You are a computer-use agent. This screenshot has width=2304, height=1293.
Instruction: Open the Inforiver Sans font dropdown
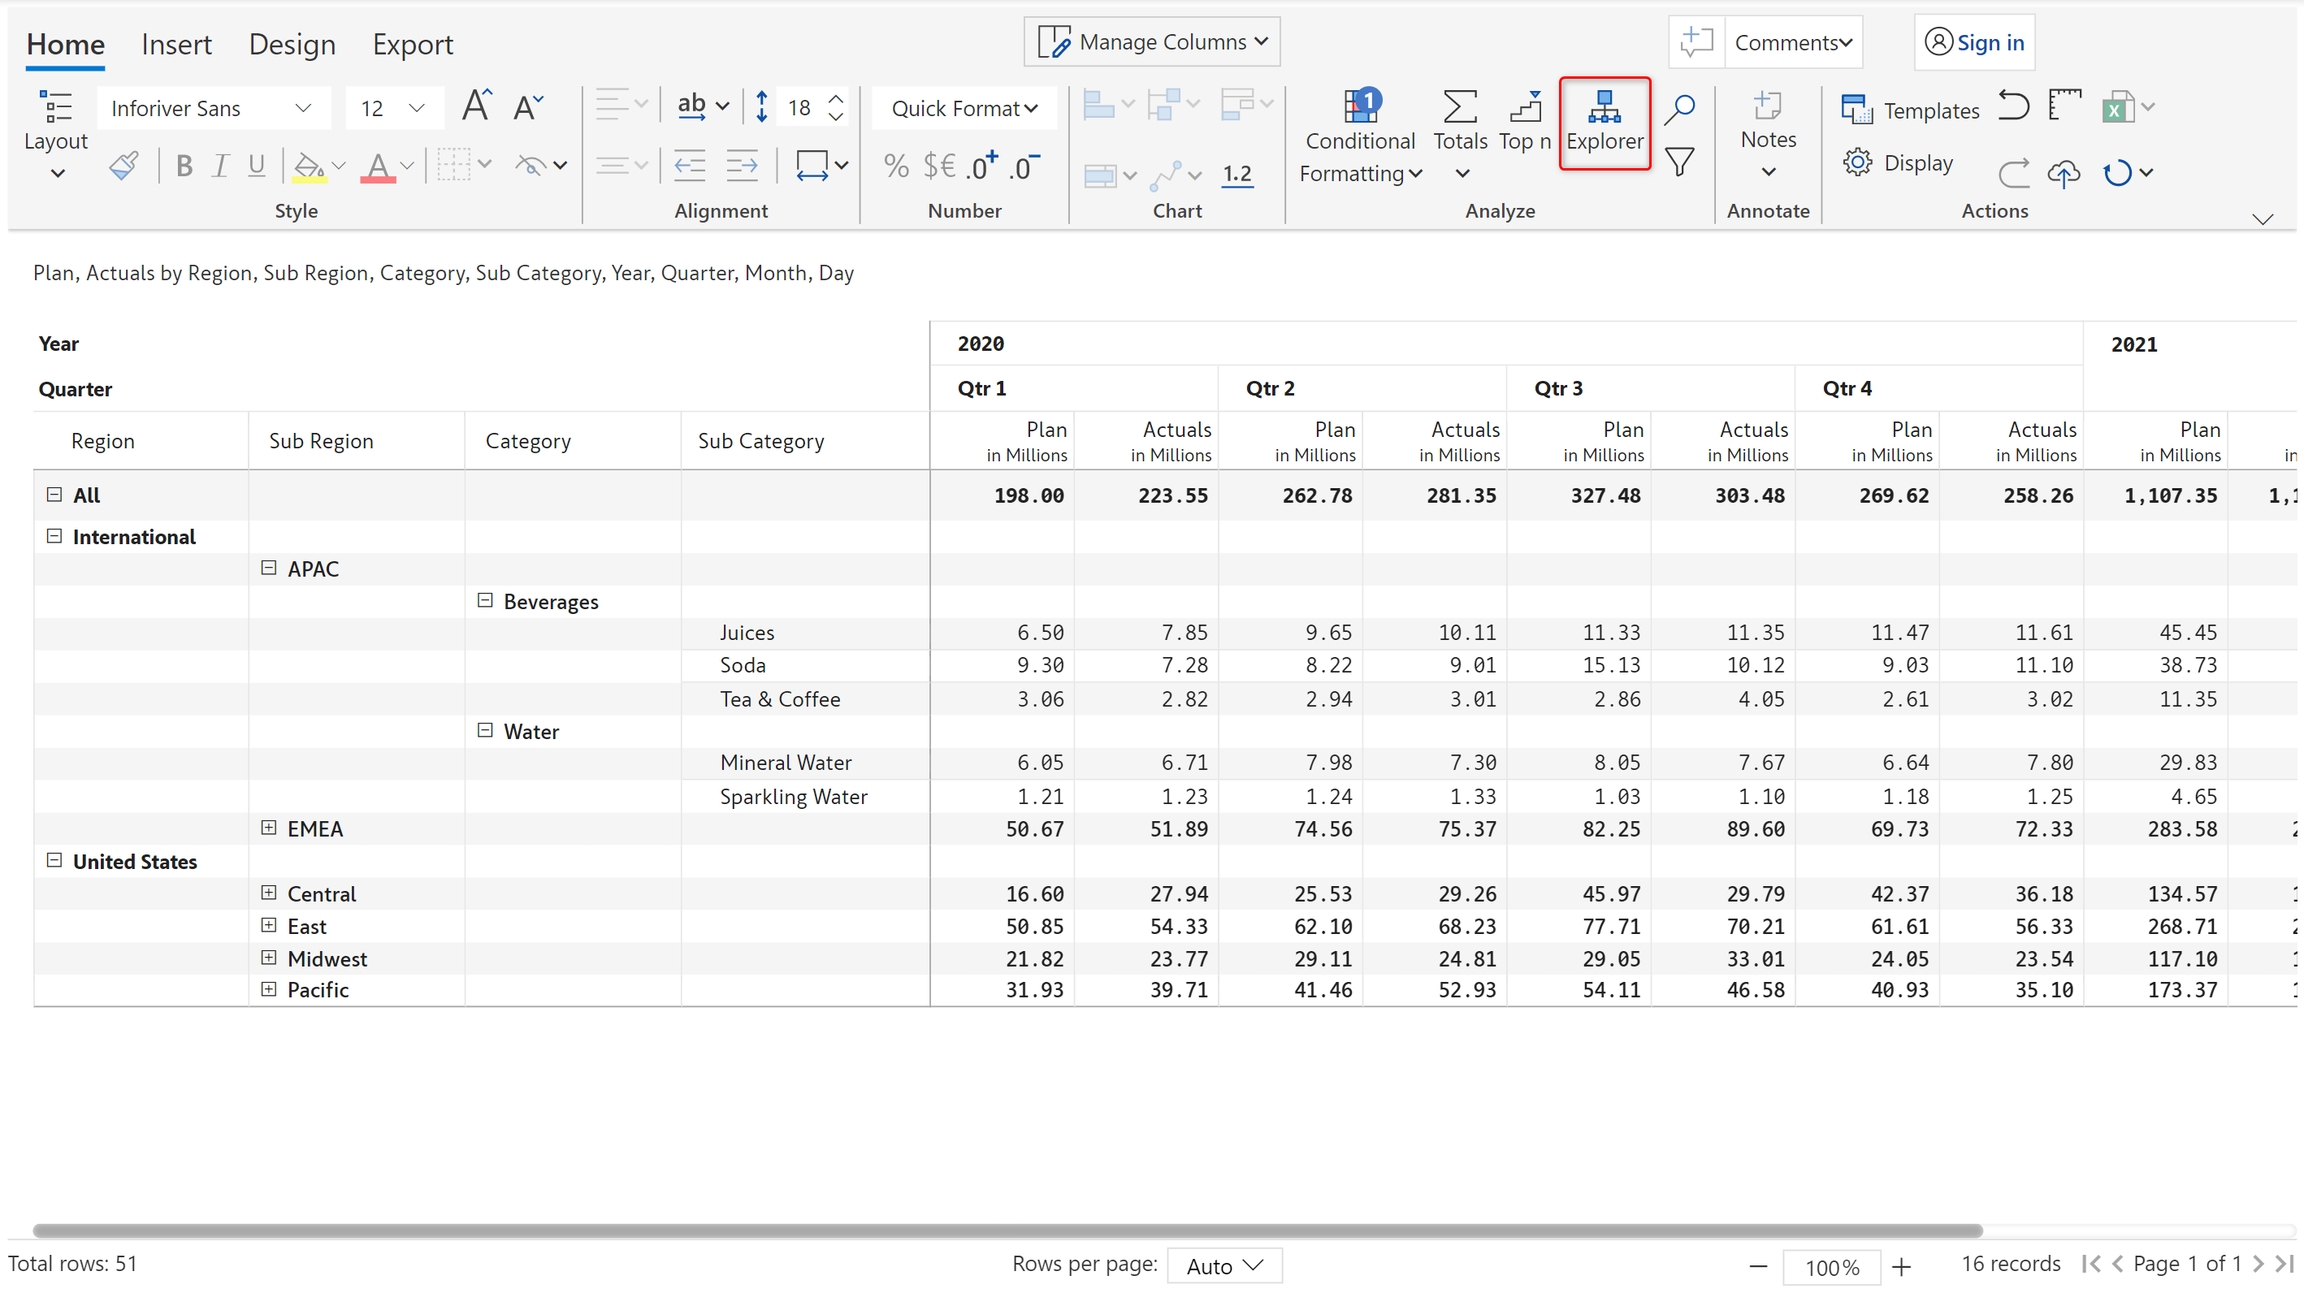point(212,108)
